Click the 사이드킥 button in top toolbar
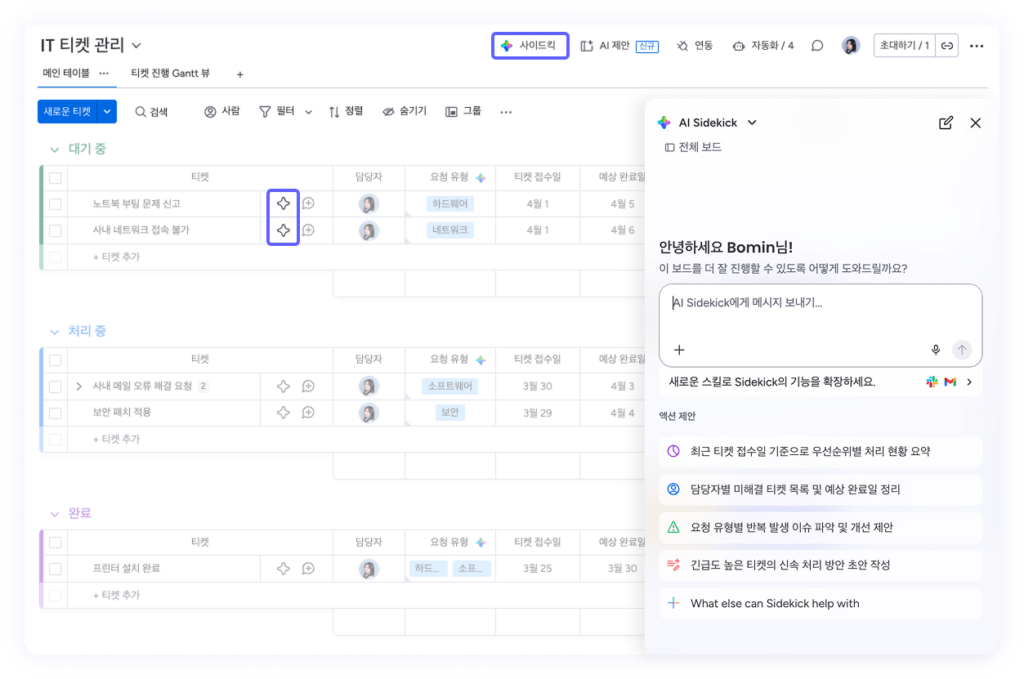This screenshot has width=1024, height=679. (x=531, y=46)
